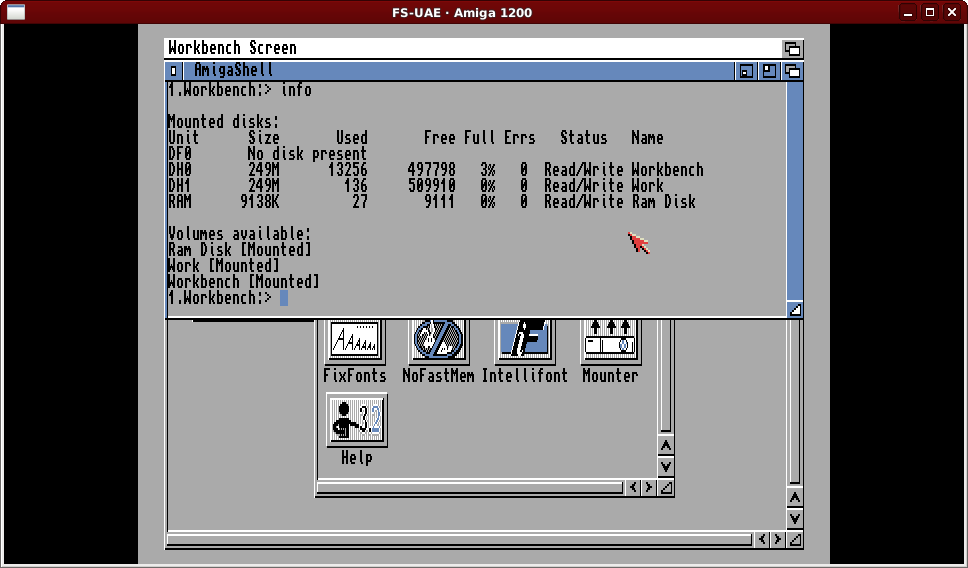The height and width of the screenshot is (568, 968).
Task: Open the FixFonts tool icon
Action: (x=355, y=341)
